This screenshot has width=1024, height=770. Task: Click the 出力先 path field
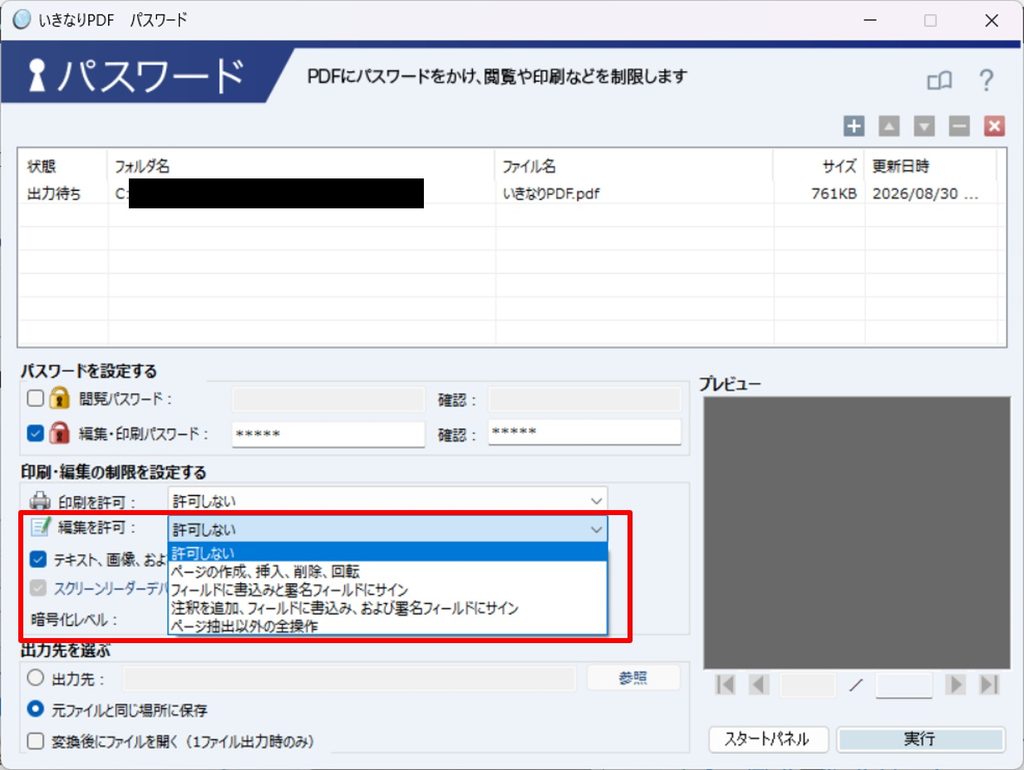(349, 679)
